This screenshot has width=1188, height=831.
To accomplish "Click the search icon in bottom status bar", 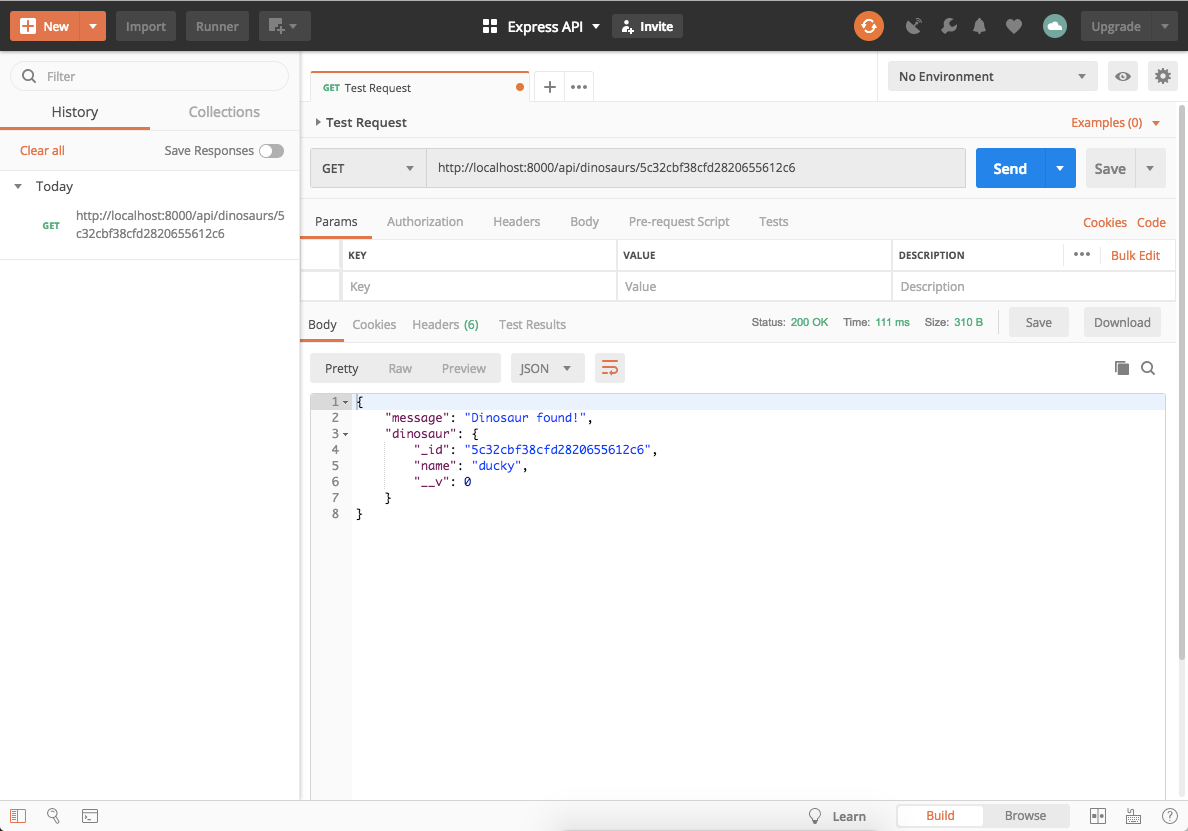I will (x=53, y=816).
